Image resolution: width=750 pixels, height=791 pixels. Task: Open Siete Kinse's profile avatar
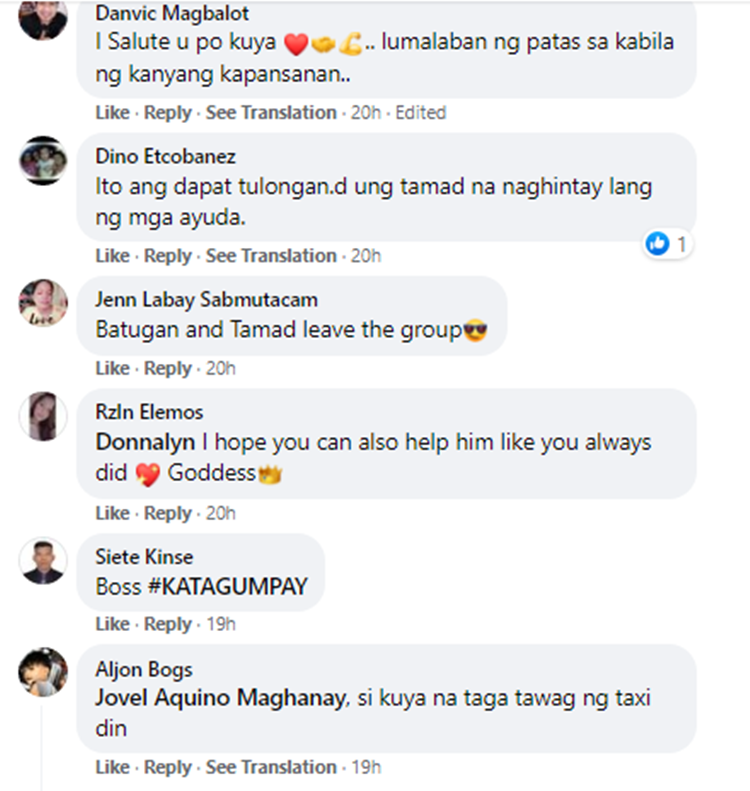tap(43, 560)
